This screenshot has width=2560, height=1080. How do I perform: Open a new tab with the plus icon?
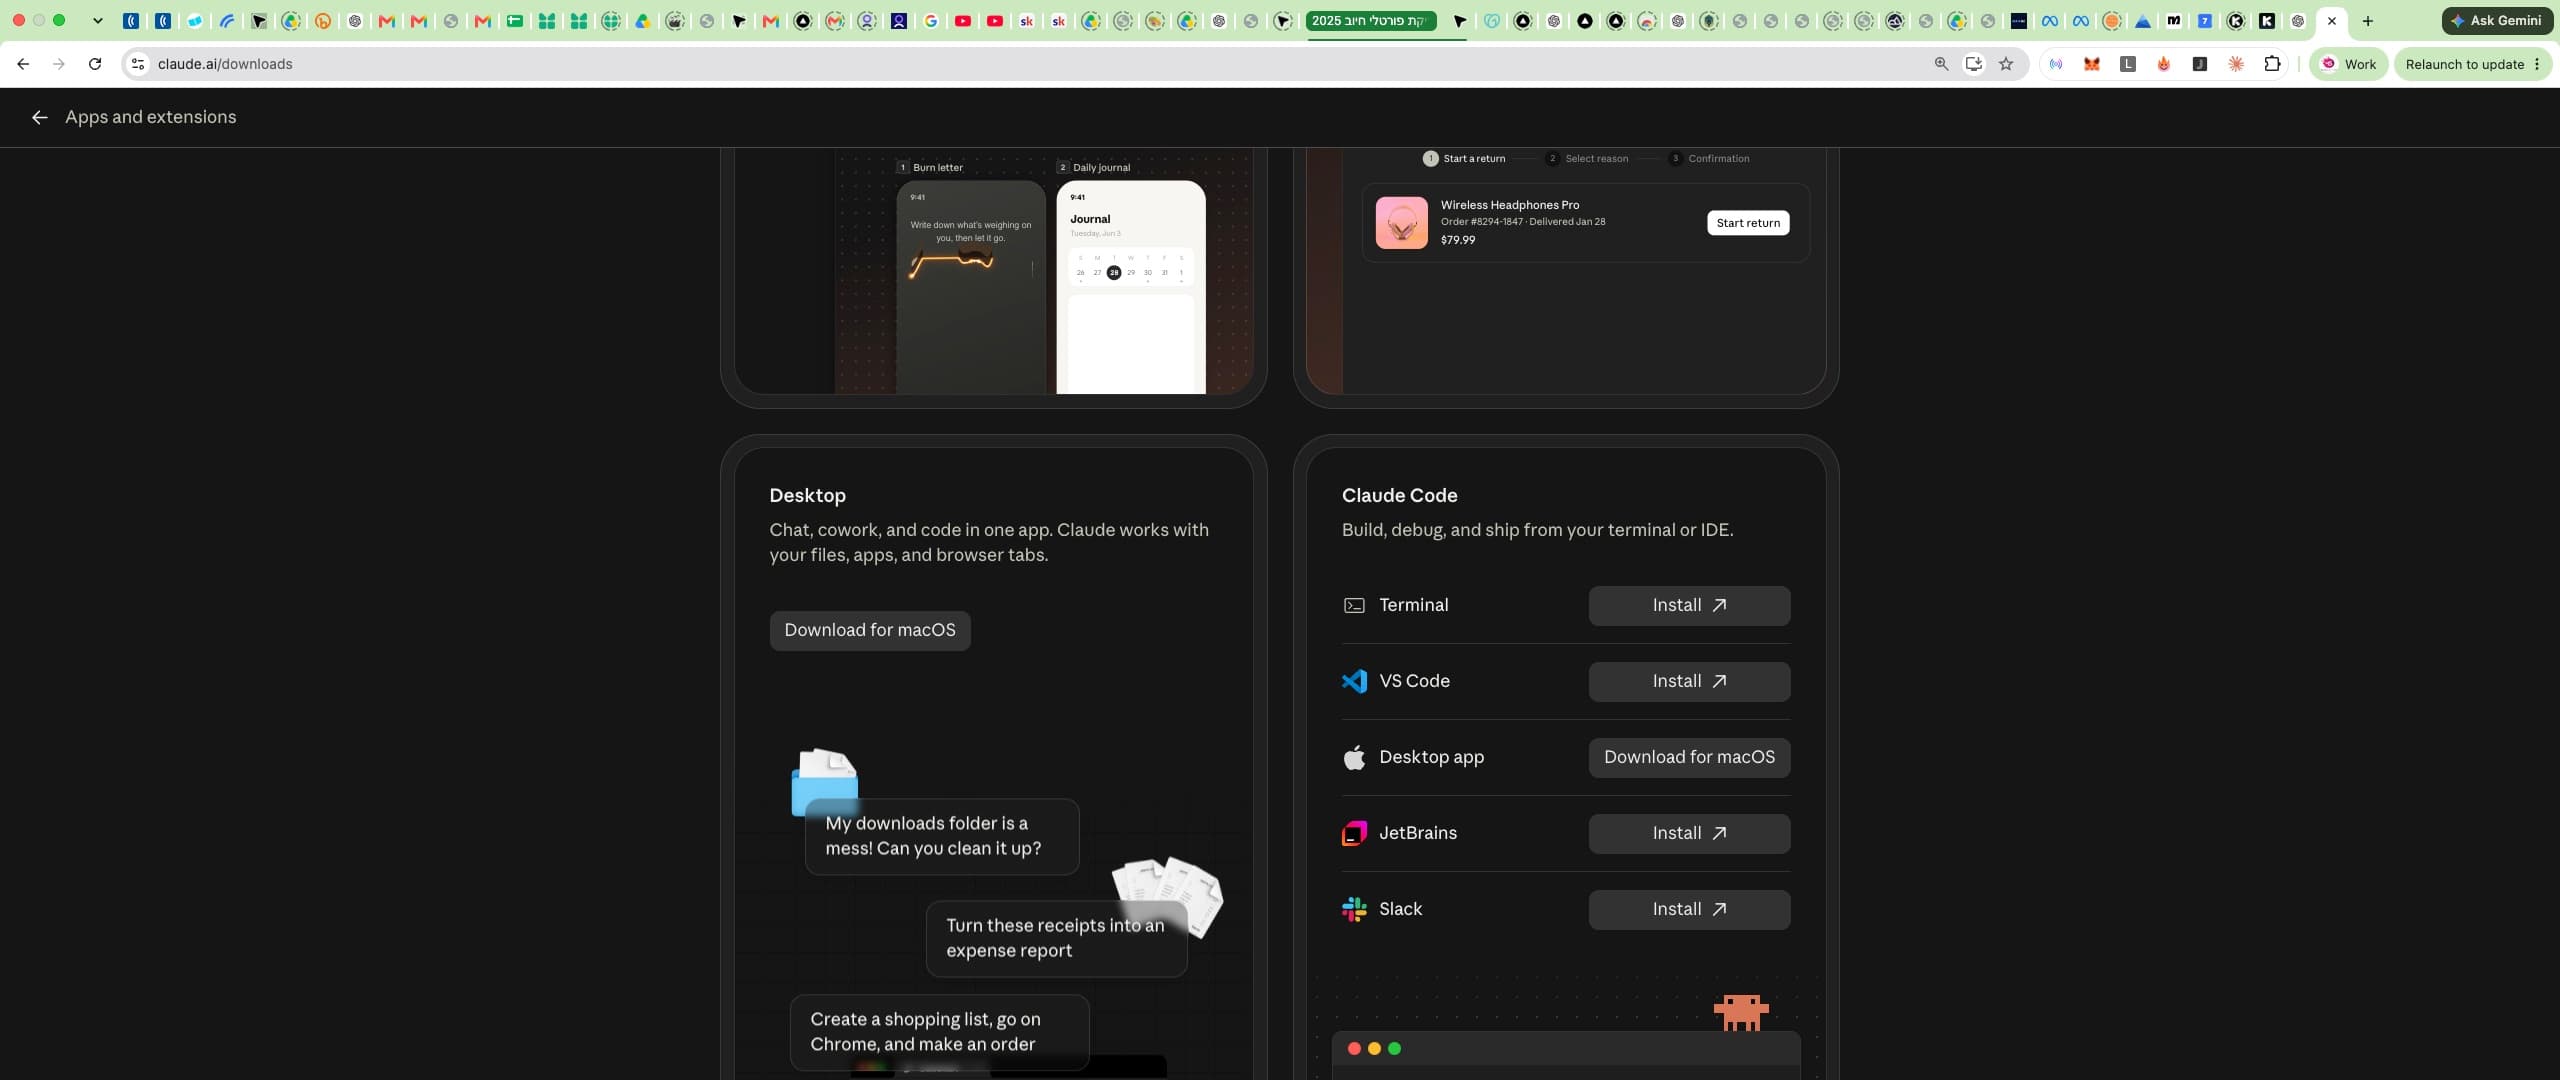pos(2367,21)
